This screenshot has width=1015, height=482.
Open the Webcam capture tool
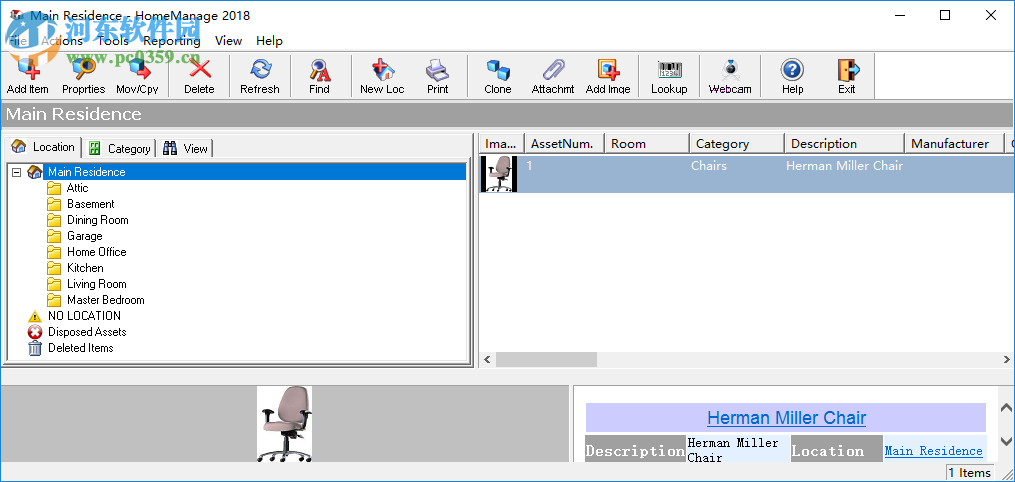point(730,76)
